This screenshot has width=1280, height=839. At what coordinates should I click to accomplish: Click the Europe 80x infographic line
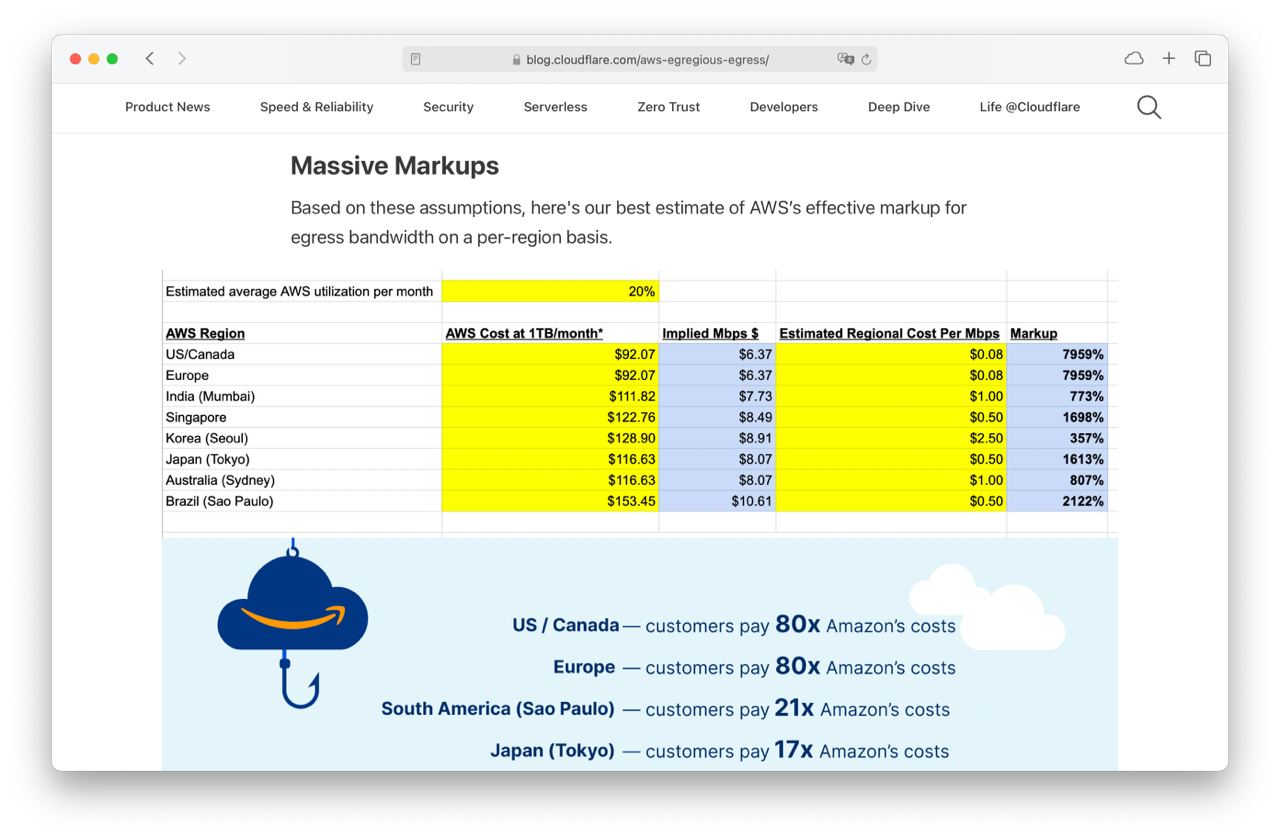[754, 667]
